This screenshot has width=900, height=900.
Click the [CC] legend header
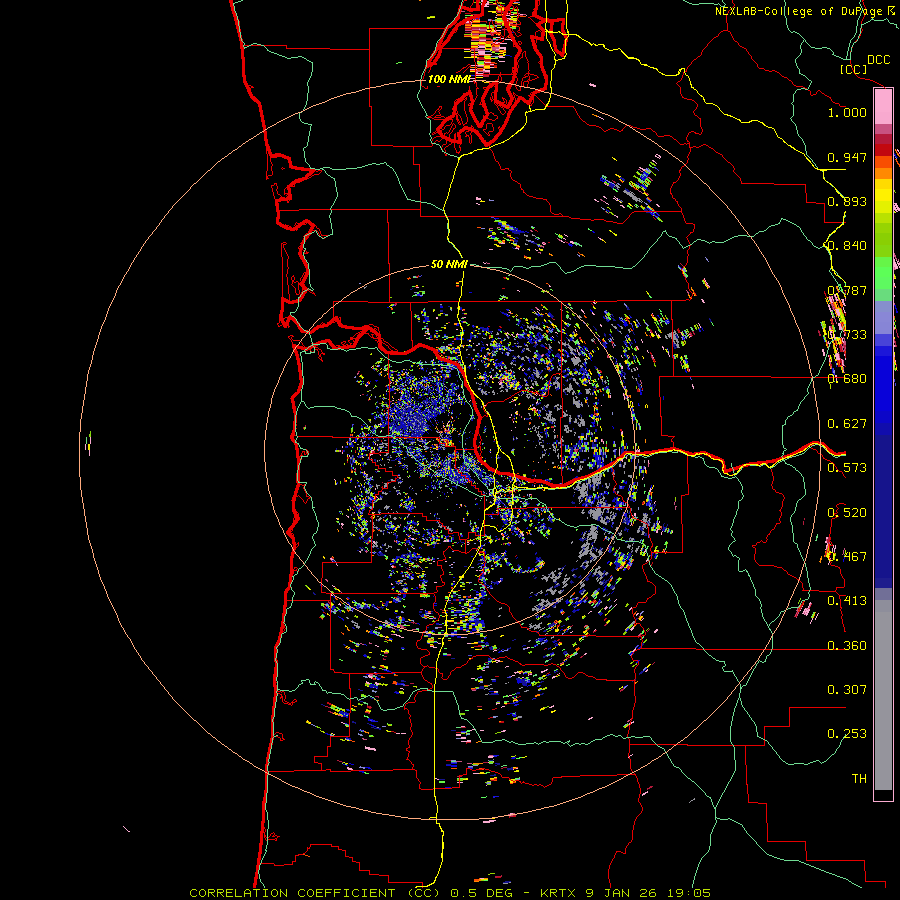(x=853, y=69)
